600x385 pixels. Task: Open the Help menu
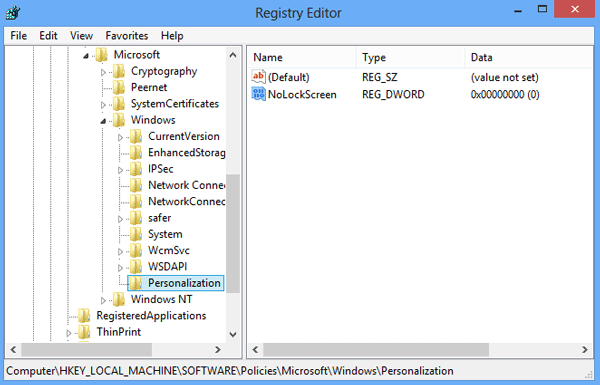coord(172,36)
